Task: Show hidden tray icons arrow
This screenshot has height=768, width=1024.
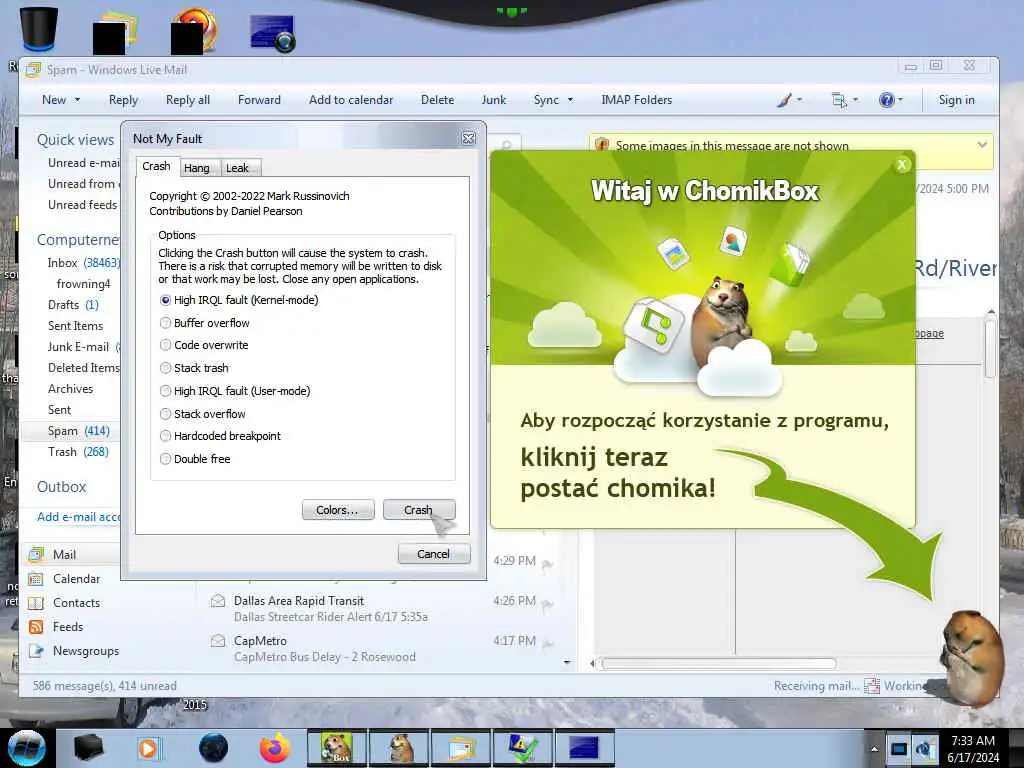Action: pyautogui.click(x=874, y=749)
